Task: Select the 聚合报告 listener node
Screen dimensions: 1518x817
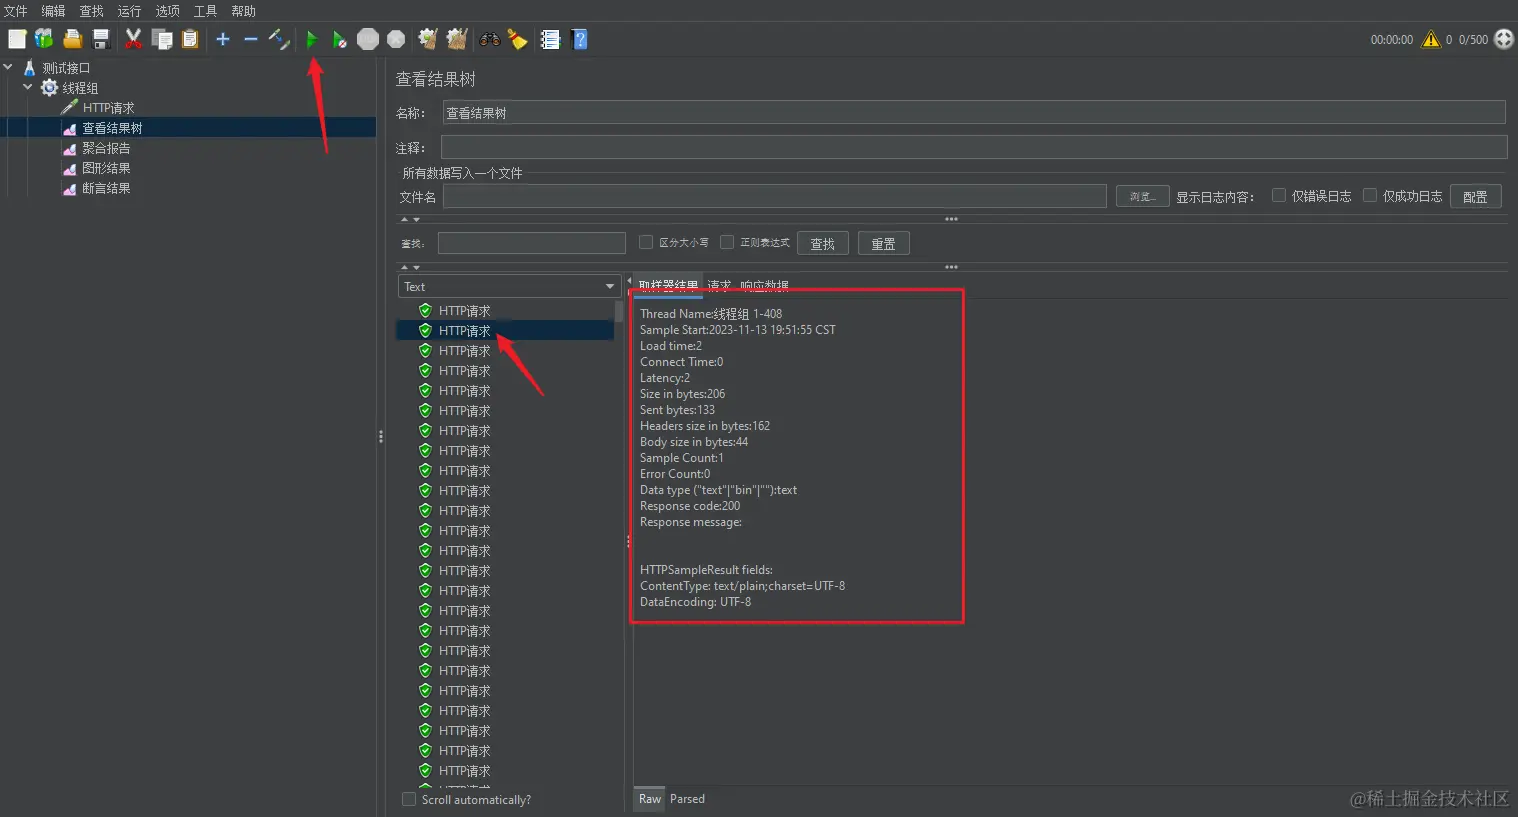Action: (x=106, y=148)
